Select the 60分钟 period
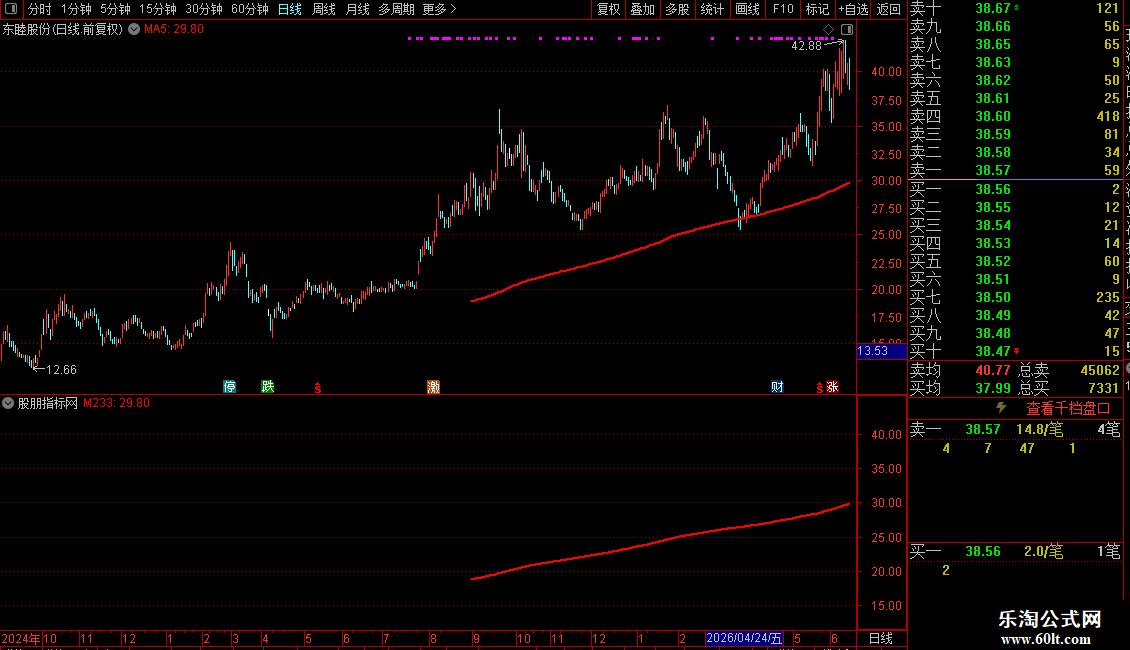1130x650 pixels. click(x=249, y=9)
